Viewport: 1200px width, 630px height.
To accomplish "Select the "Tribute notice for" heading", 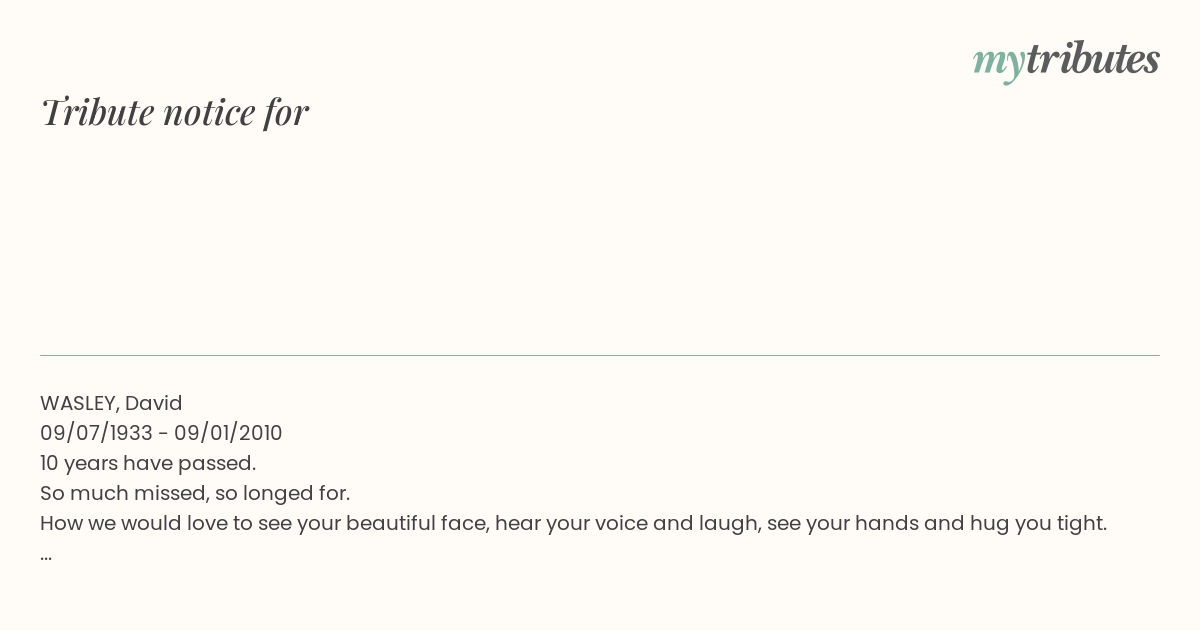I will (x=175, y=112).
